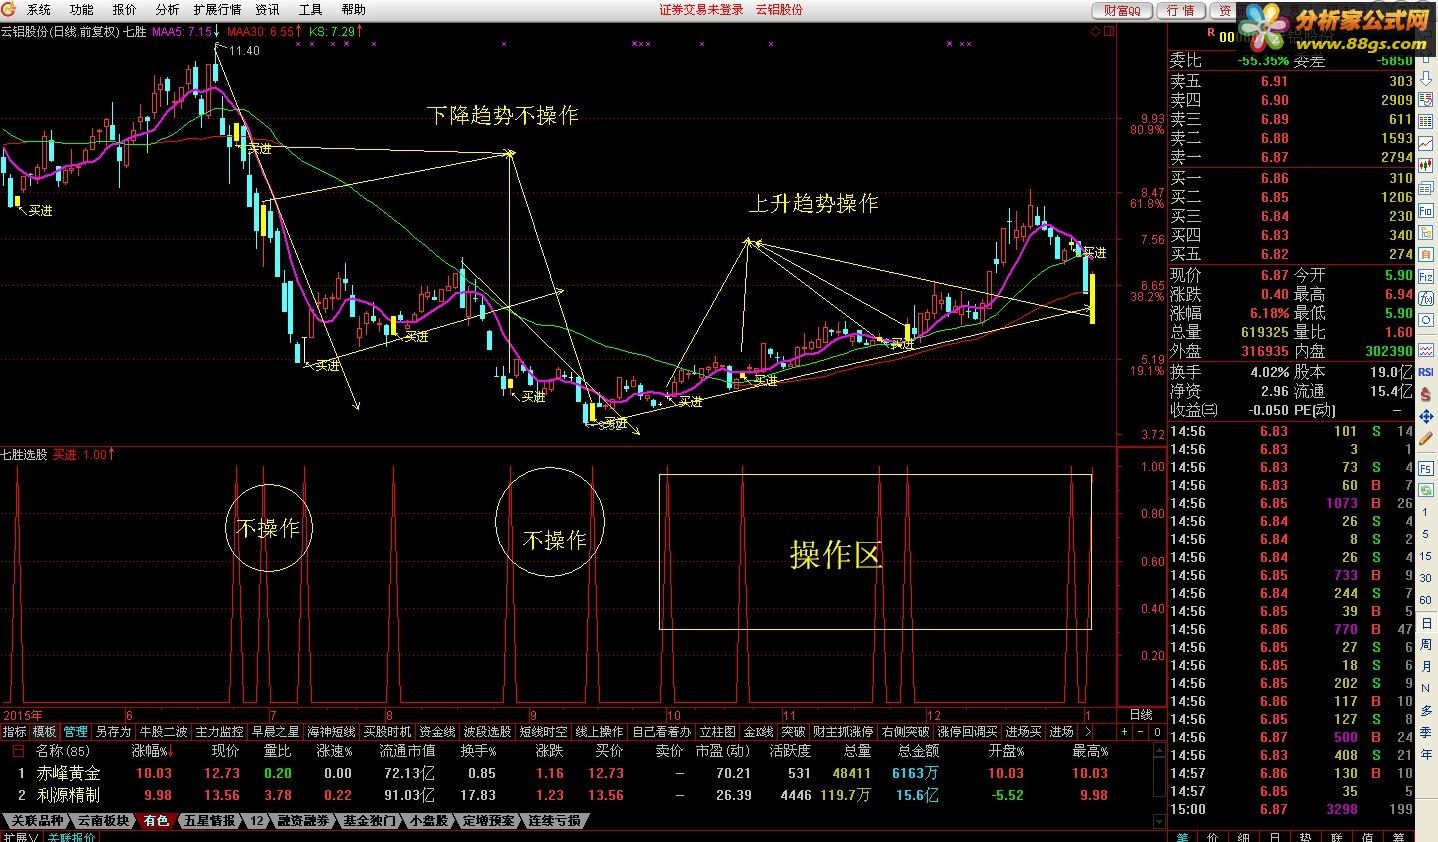The image size is (1438, 842).
Task: Select the 赤峰黄金 stock row
Action: pos(580,773)
